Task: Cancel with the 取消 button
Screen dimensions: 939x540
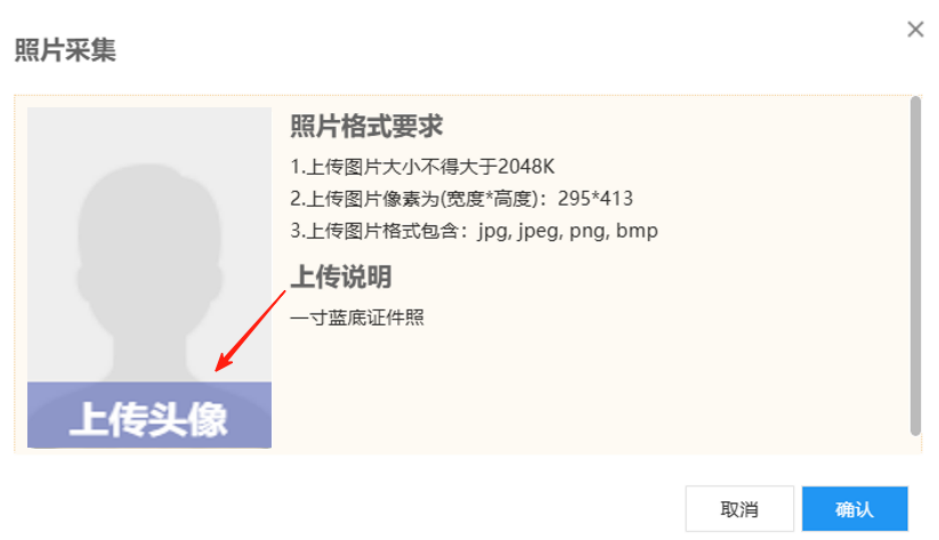Action: pos(740,509)
